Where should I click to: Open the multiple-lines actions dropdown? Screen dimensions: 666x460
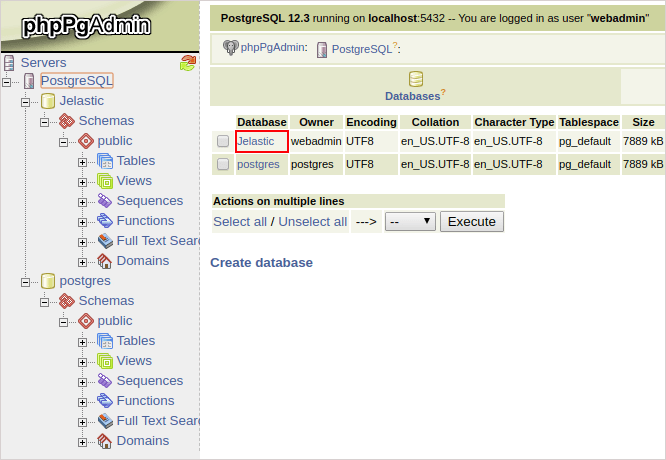pyautogui.click(x=410, y=221)
